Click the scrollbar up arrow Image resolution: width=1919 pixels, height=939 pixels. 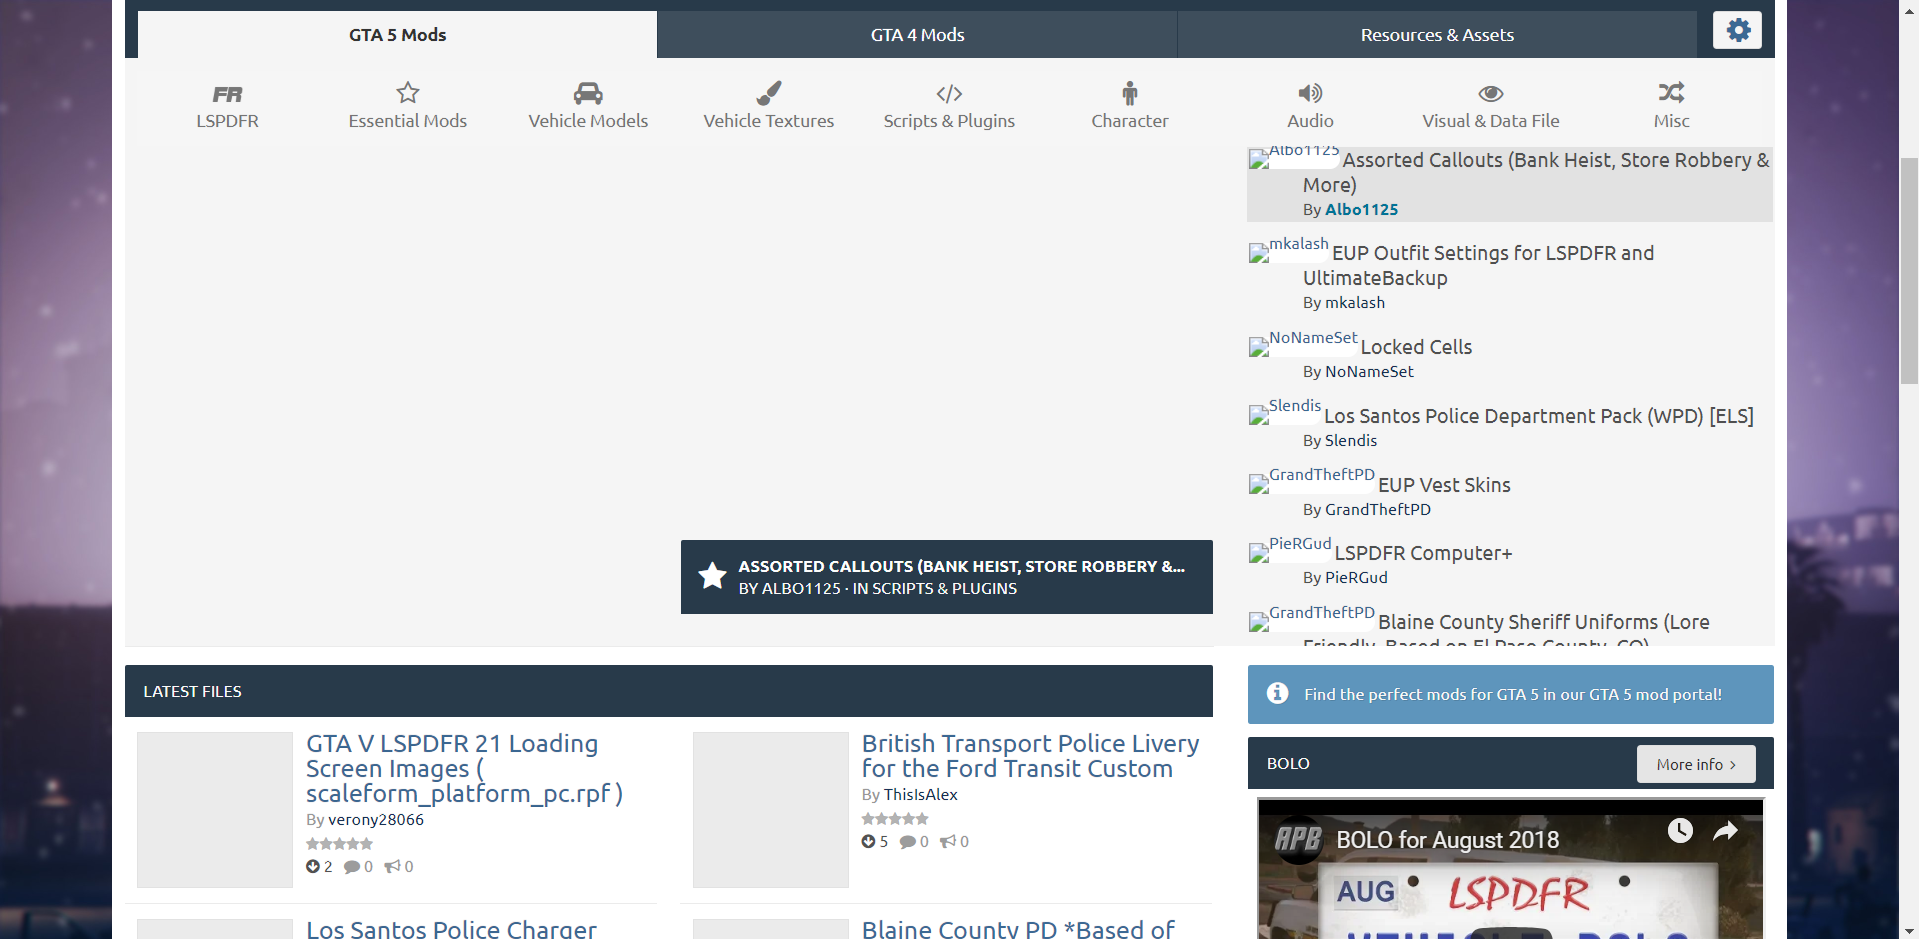point(1909,9)
